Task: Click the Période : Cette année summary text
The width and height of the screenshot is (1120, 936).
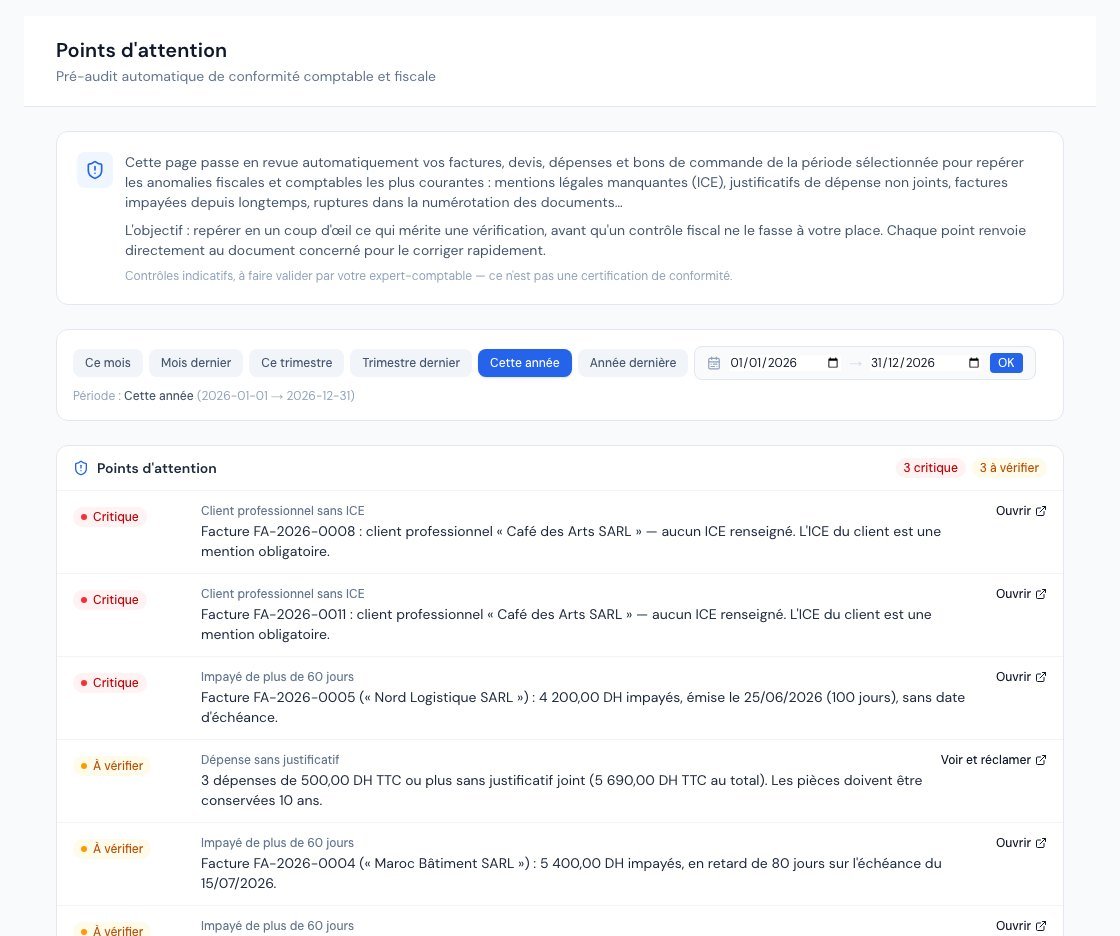Action: click(214, 395)
